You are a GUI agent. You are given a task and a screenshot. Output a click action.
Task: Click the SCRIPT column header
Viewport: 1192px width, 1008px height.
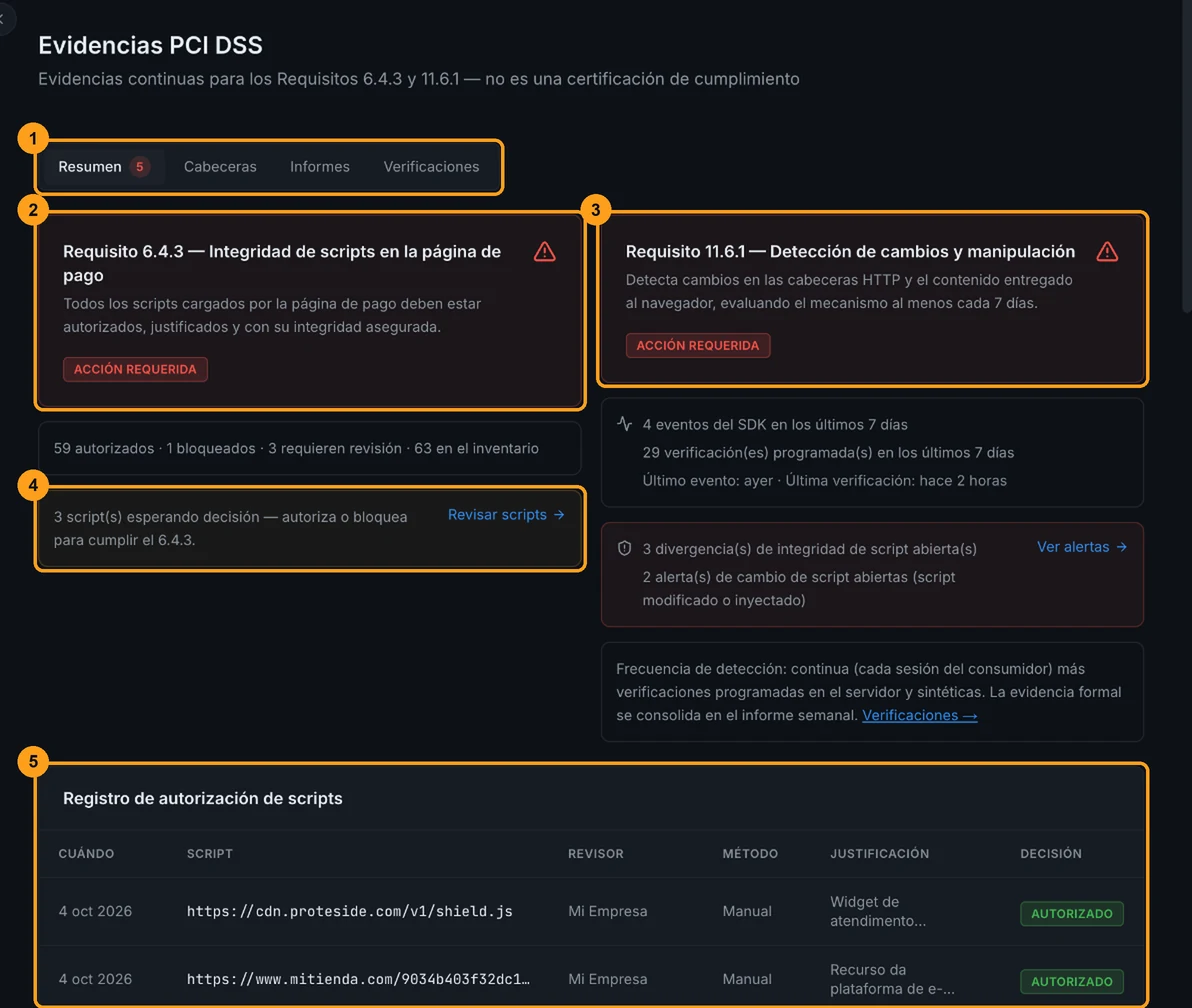point(210,854)
